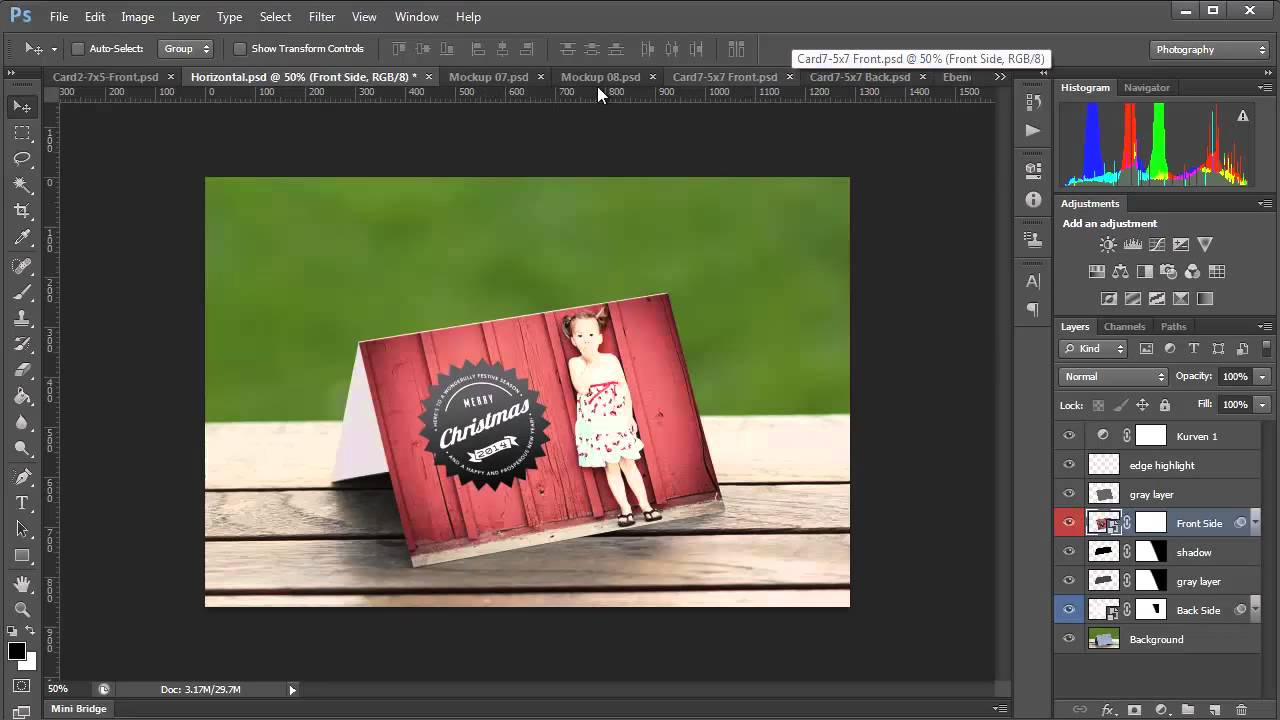1280x720 pixels.
Task: Open the Fill slider dropdown arrow
Action: pos(1263,405)
